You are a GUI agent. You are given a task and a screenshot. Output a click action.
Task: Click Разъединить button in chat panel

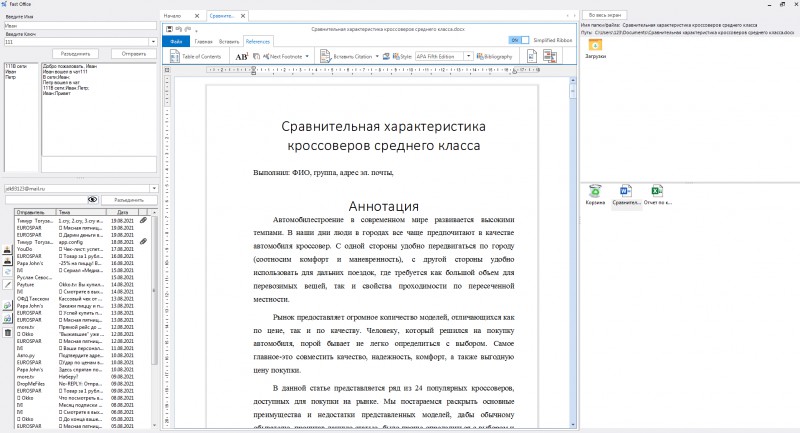[76, 54]
